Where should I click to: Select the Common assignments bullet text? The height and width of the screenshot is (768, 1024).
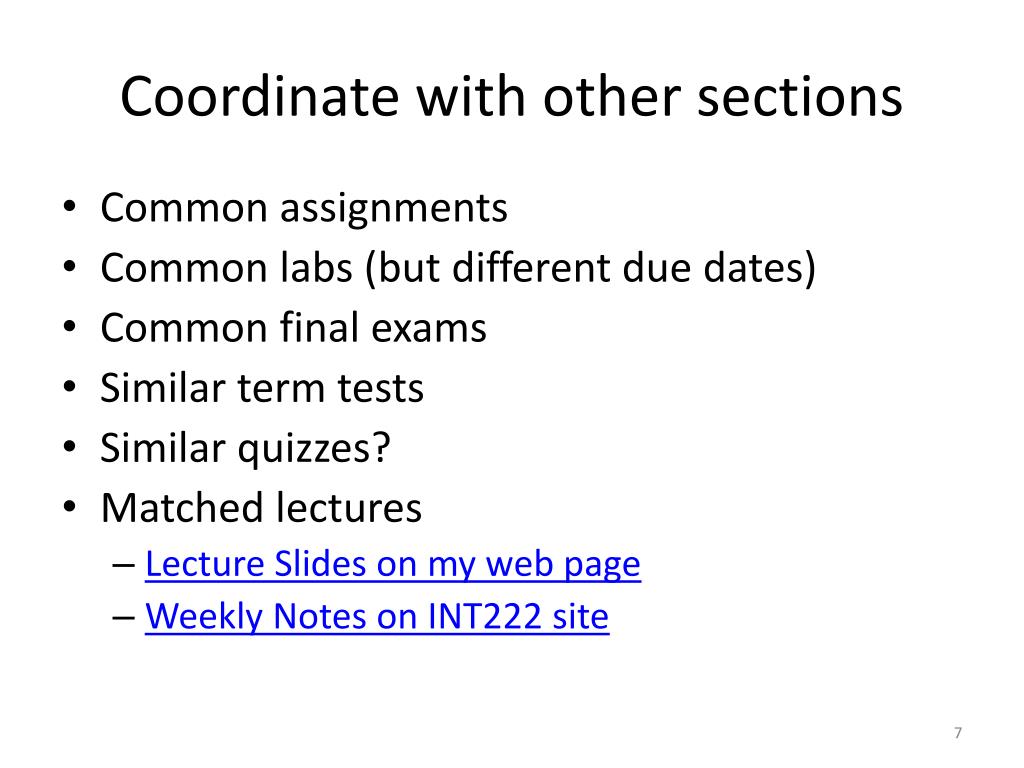(304, 209)
